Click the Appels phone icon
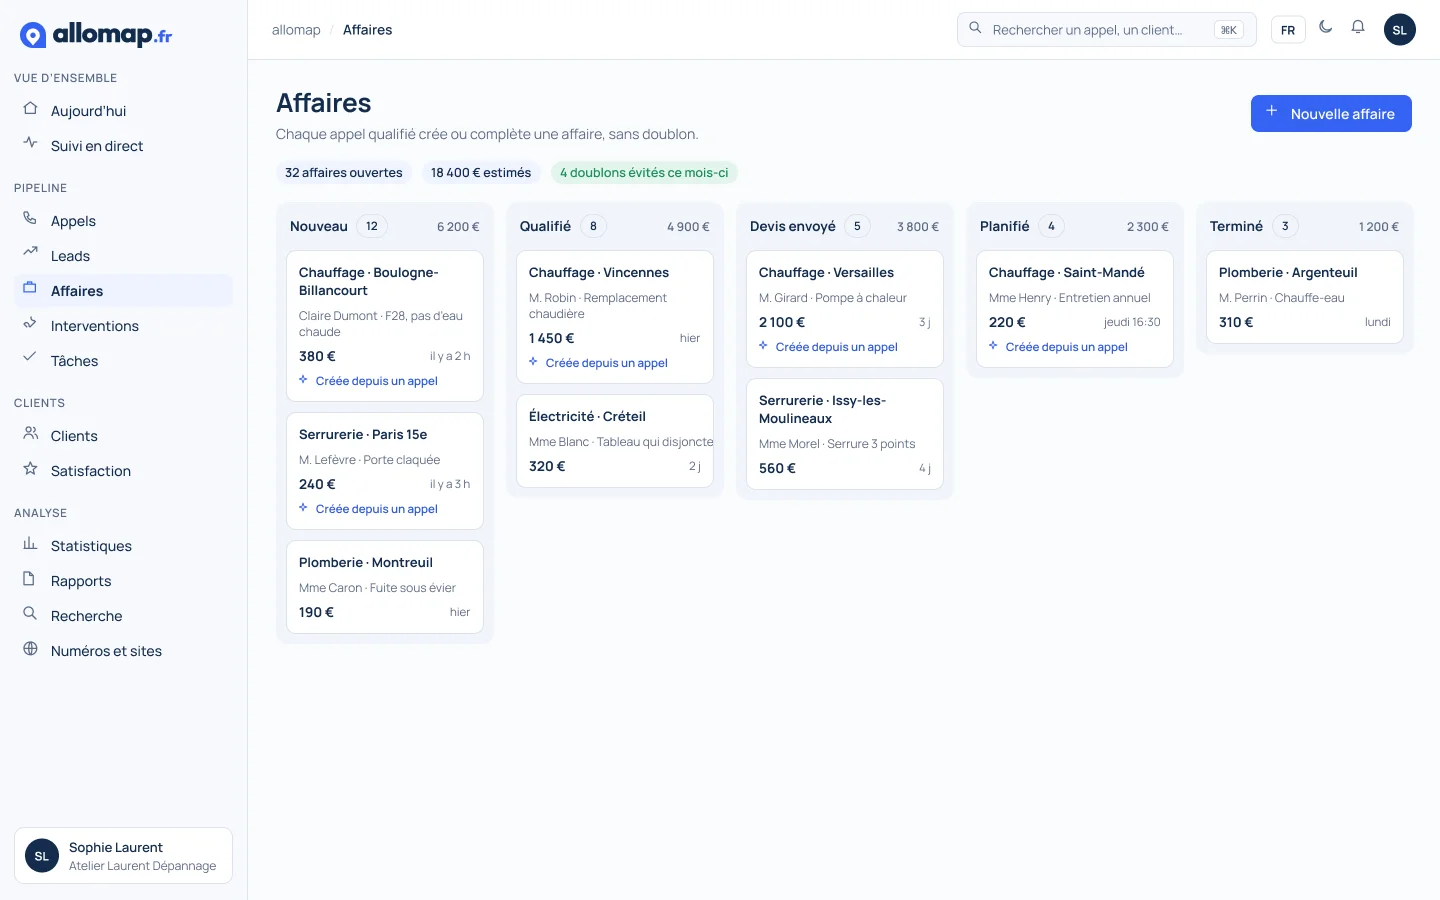This screenshot has width=1440, height=900. (x=30, y=219)
